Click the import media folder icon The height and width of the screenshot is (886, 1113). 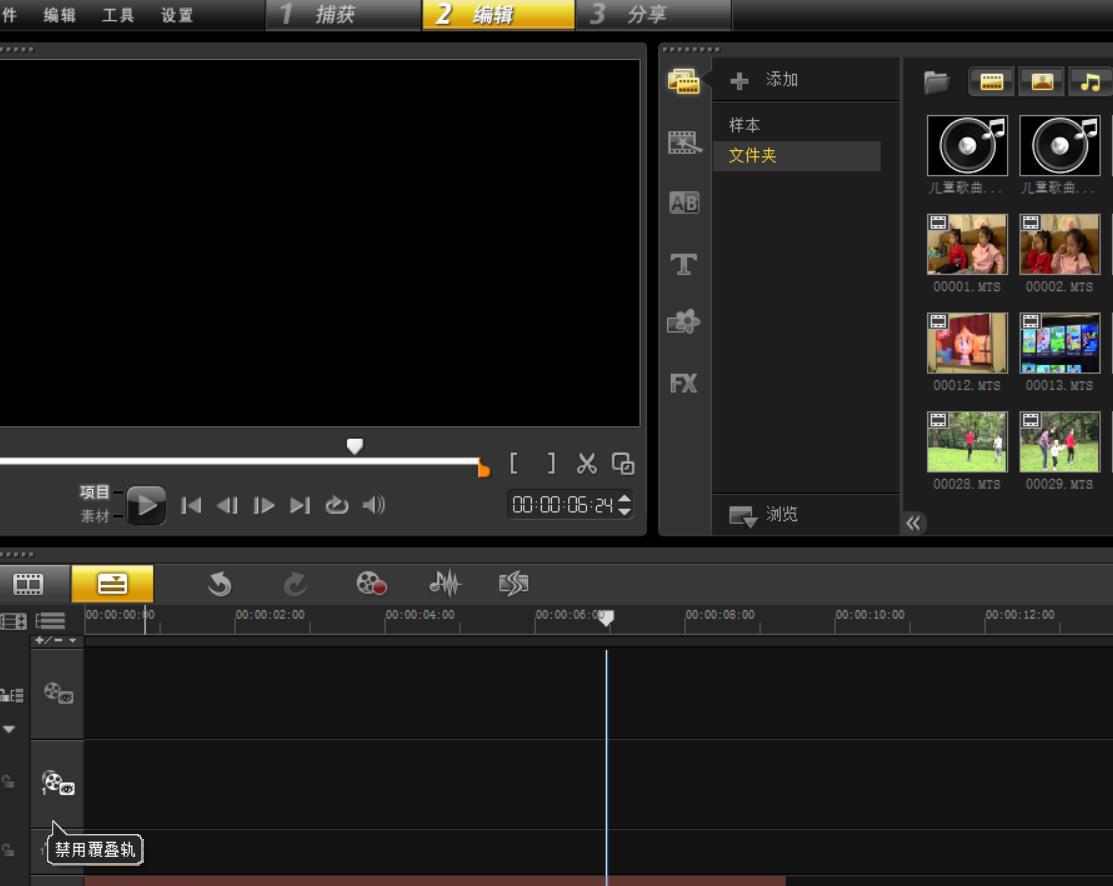click(937, 82)
